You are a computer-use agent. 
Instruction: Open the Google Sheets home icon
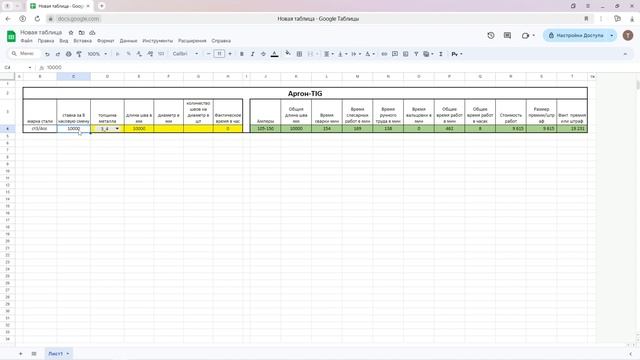11,36
